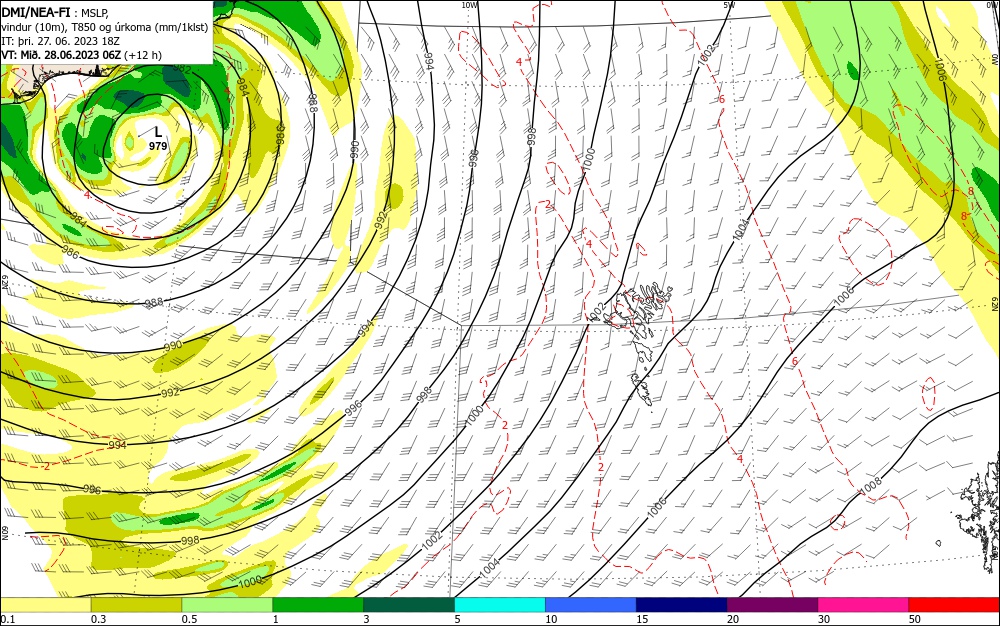The height and width of the screenshot is (626, 1000).
Task: Click the '30' legend scale value
Action: click(824, 619)
